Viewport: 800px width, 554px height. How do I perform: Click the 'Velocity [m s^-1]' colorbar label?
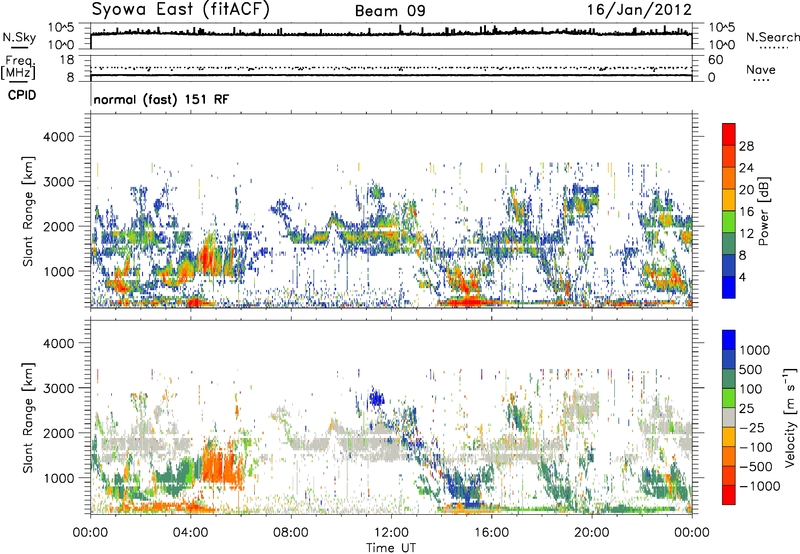coord(790,417)
